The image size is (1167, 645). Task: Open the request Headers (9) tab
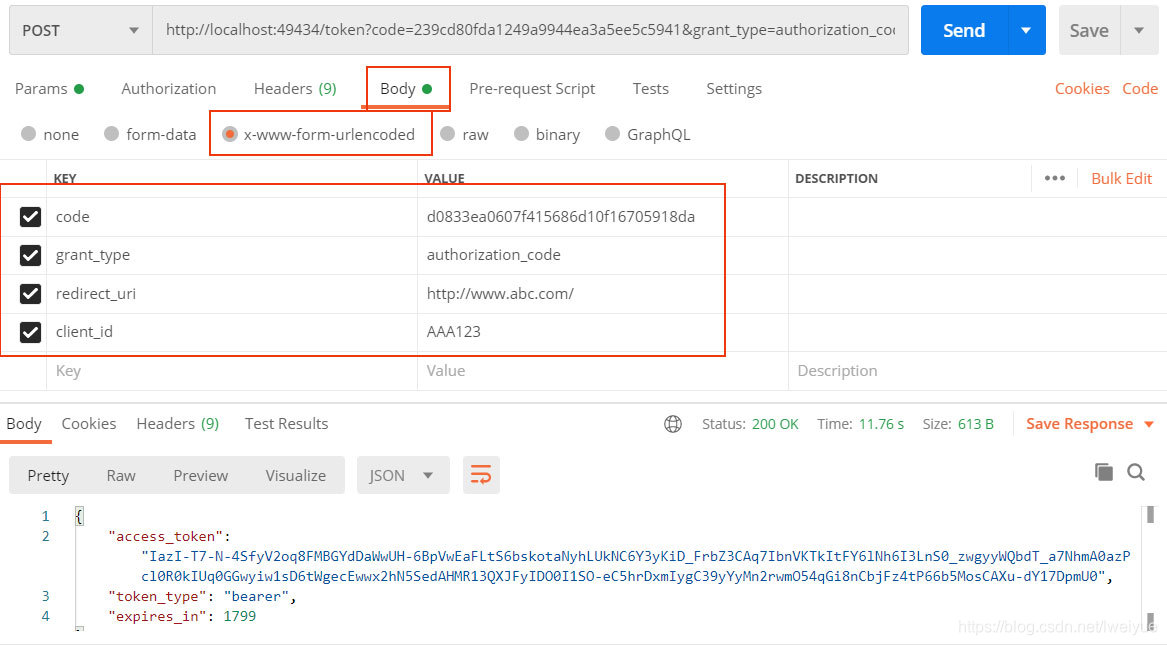(x=295, y=89)
